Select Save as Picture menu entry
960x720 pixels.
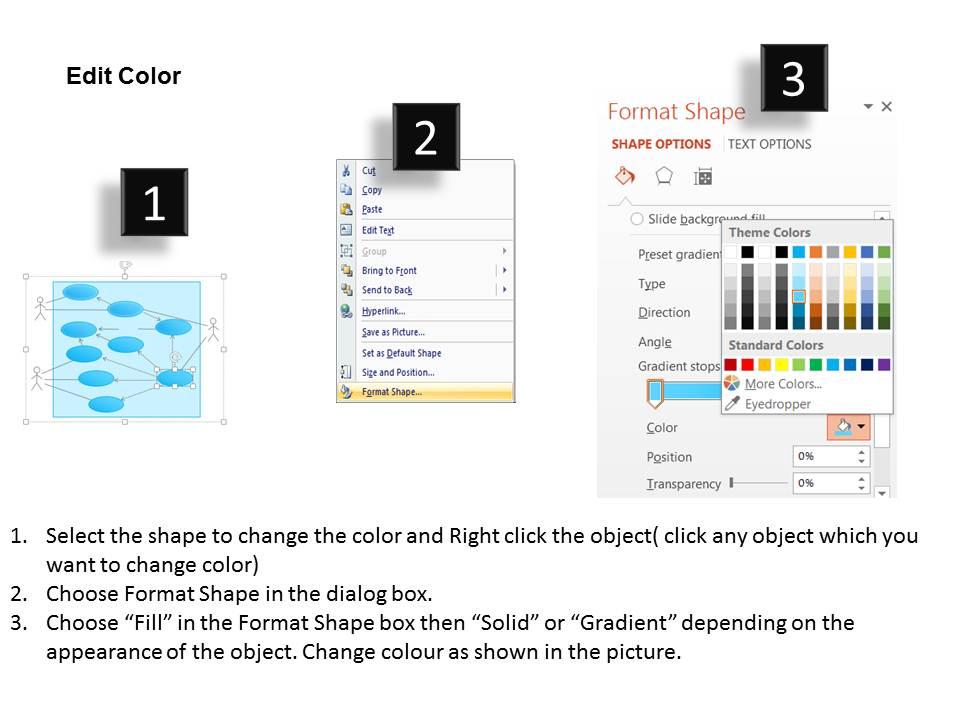click(393, 332)
